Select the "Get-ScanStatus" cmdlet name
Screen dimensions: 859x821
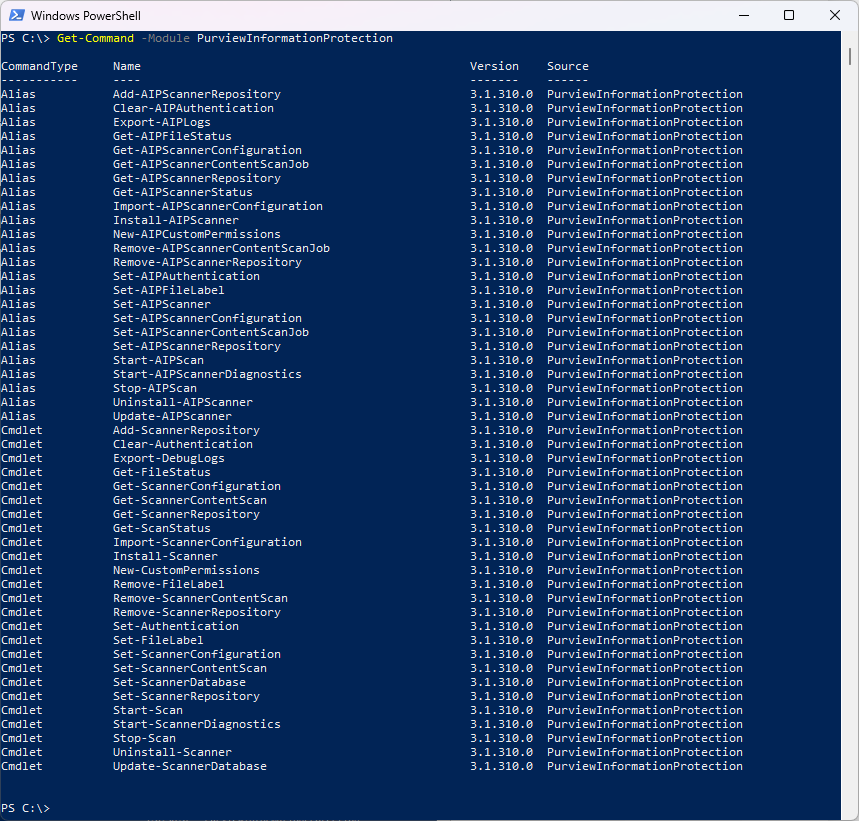[x=162, y=529]
